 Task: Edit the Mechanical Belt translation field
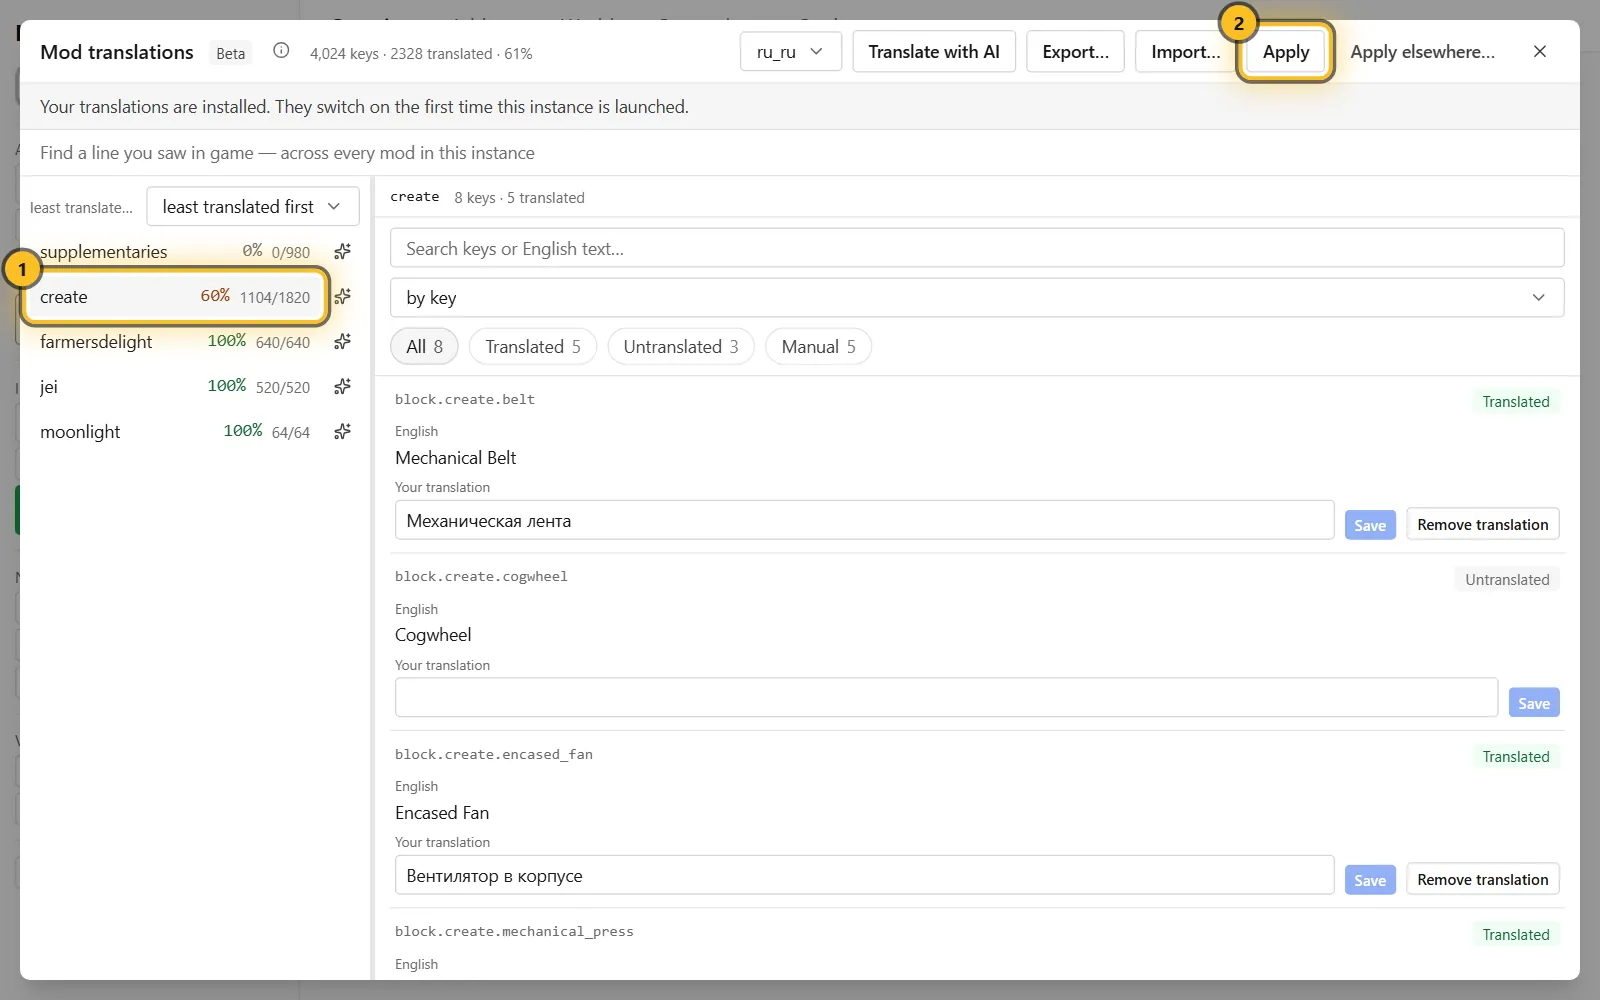(x=864, y=520)
